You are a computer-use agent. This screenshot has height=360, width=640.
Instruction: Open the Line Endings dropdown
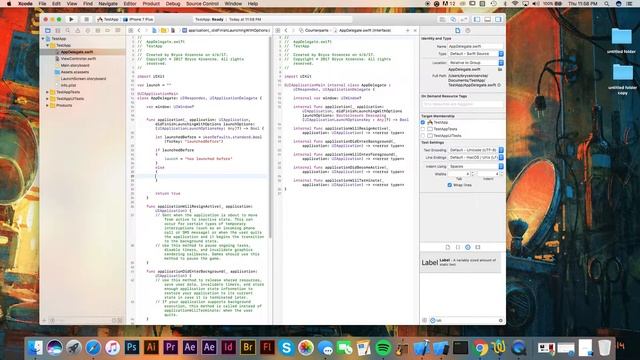[476, 158]
